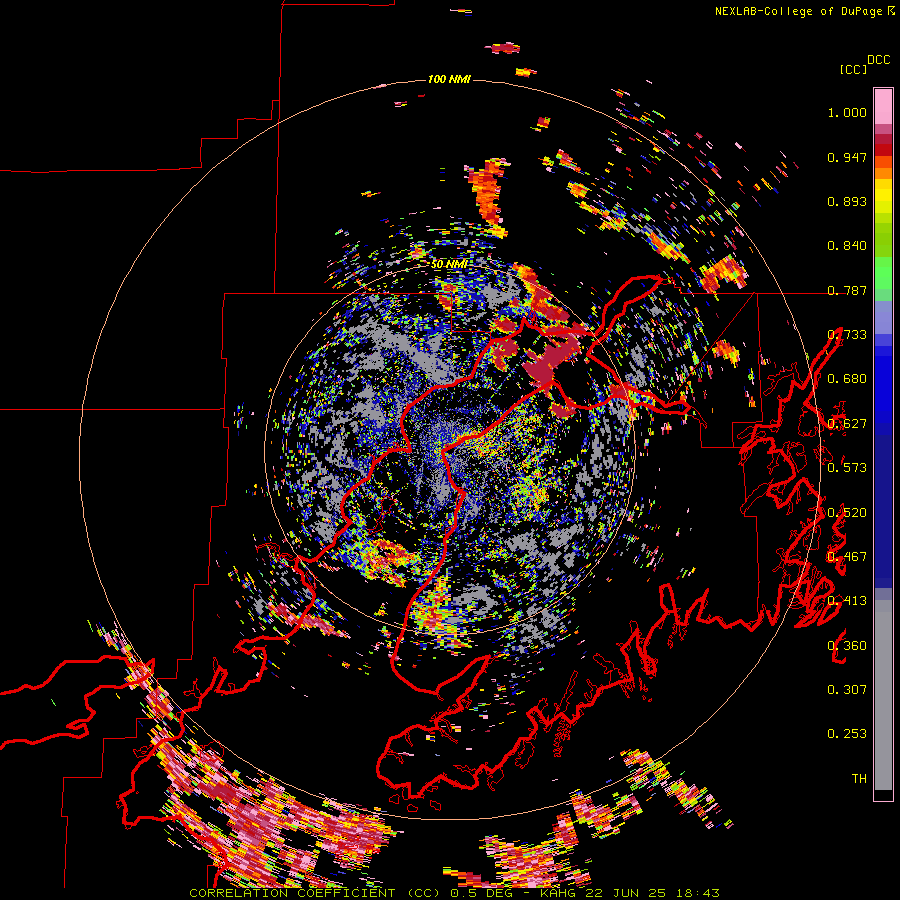Select the 0.573 value on the CC scale
Viewport: 900px width, 900px height.
847,467
